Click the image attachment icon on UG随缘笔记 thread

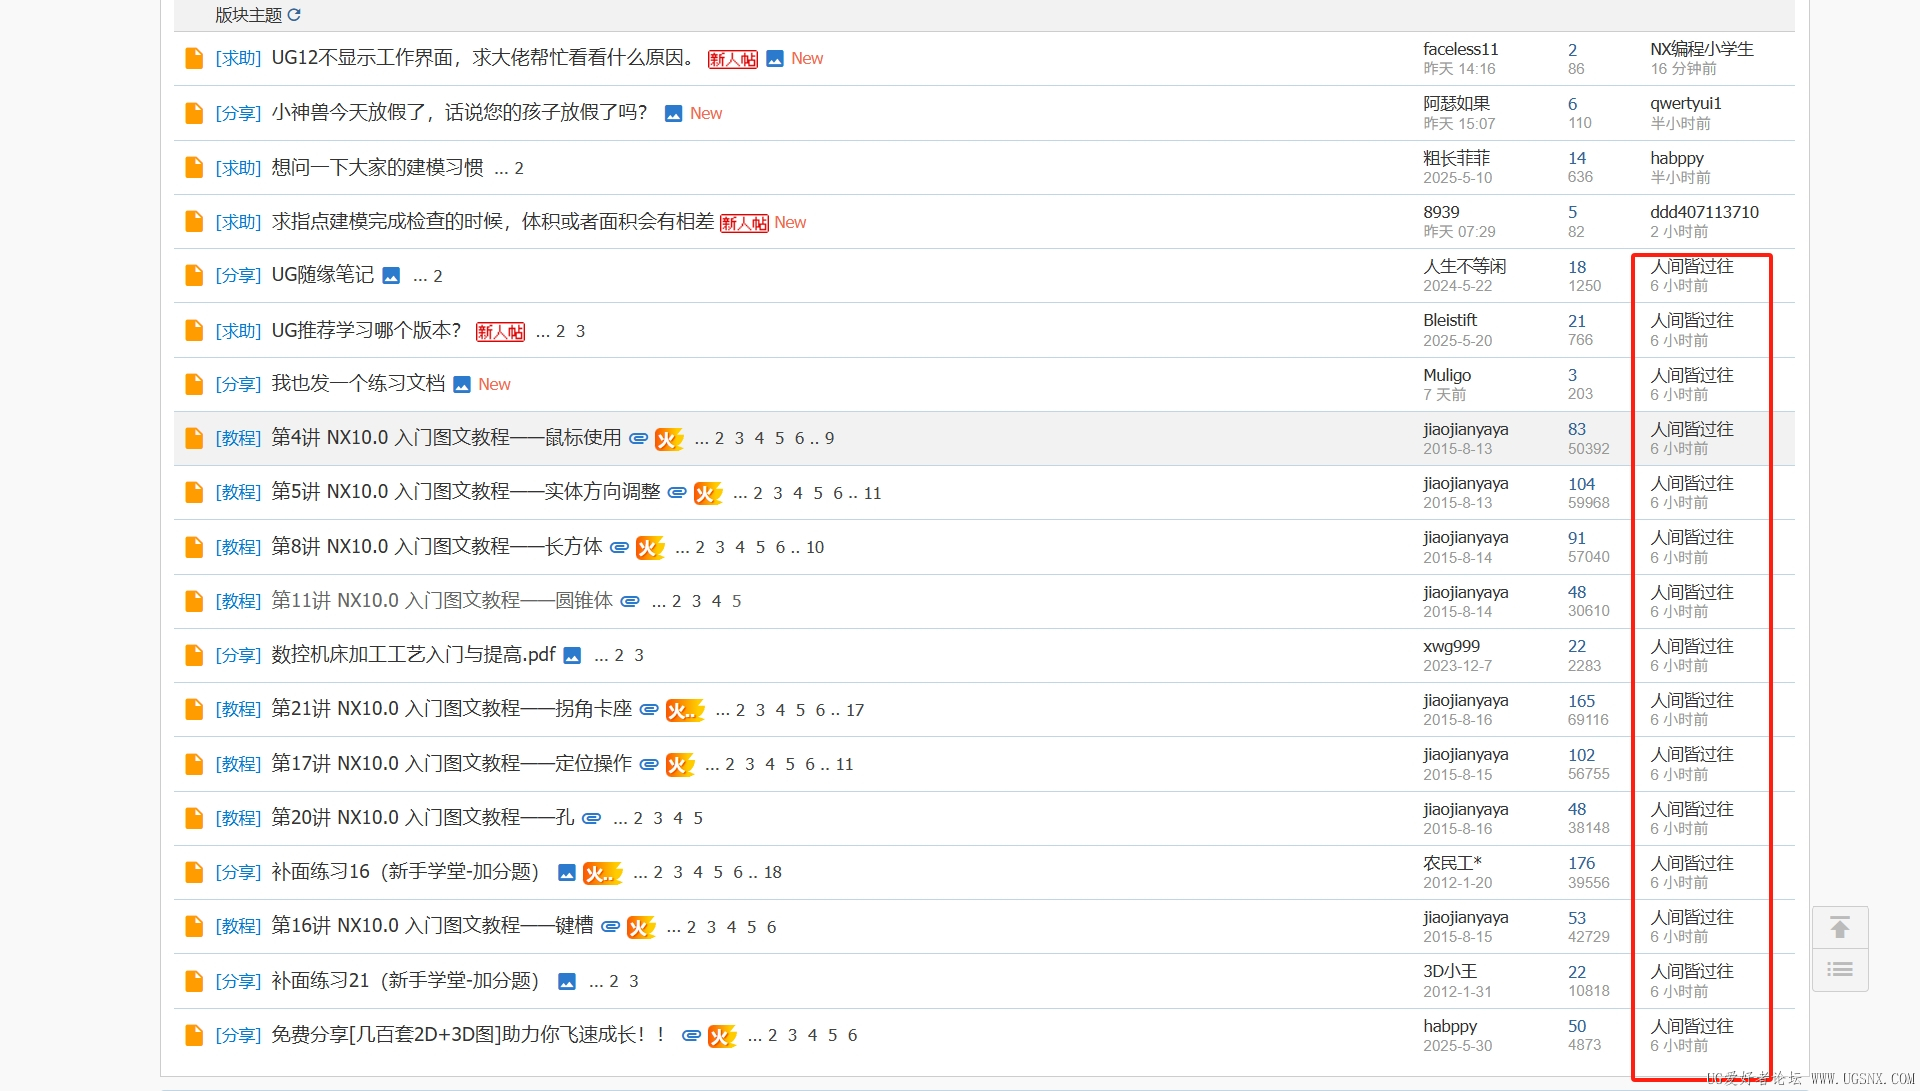click(x=391, y=276)
